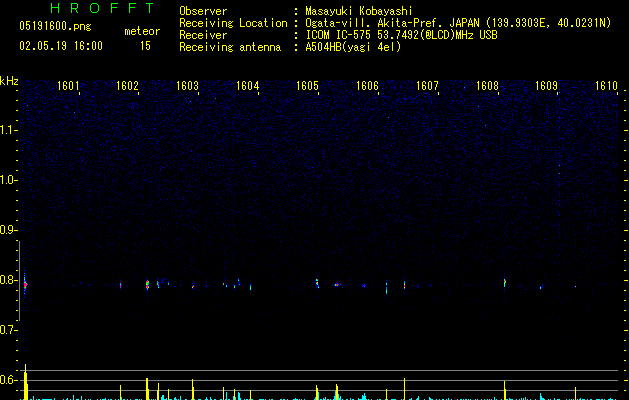Click the 1608 time marker
The image size is (629, 400).
click(x=487, y=86)
